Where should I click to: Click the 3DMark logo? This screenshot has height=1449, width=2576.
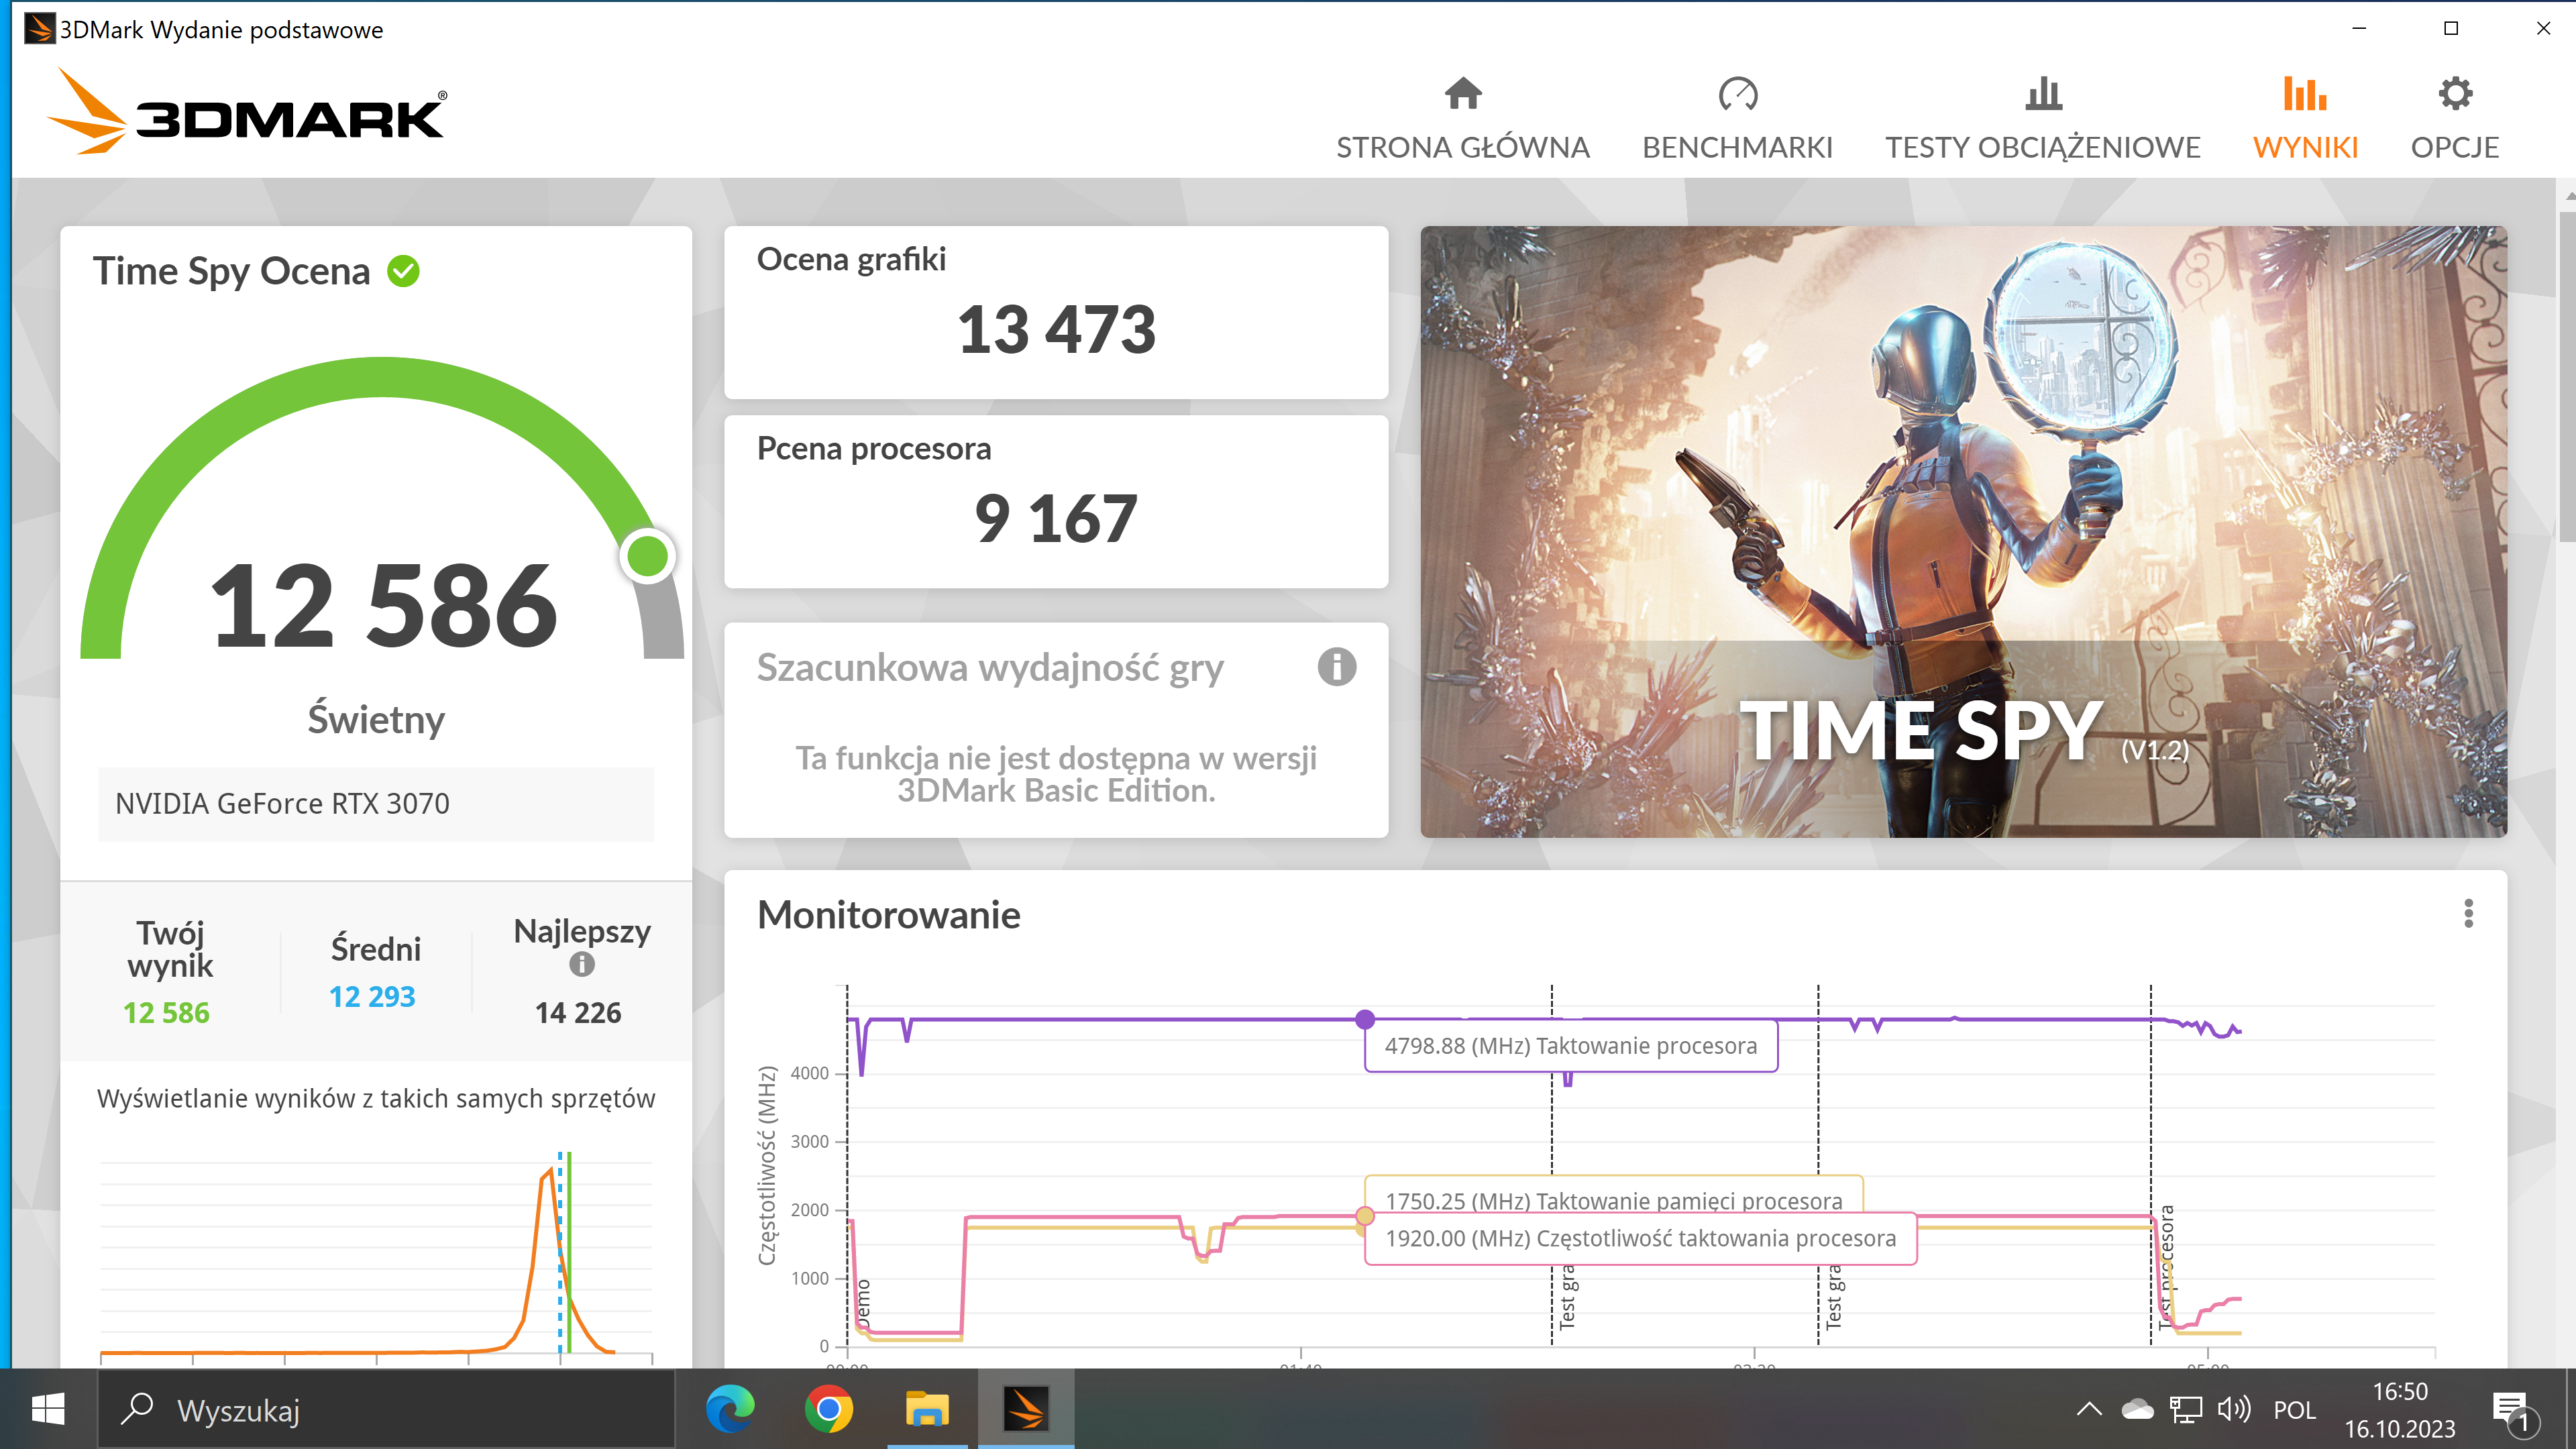click(247, 112)
